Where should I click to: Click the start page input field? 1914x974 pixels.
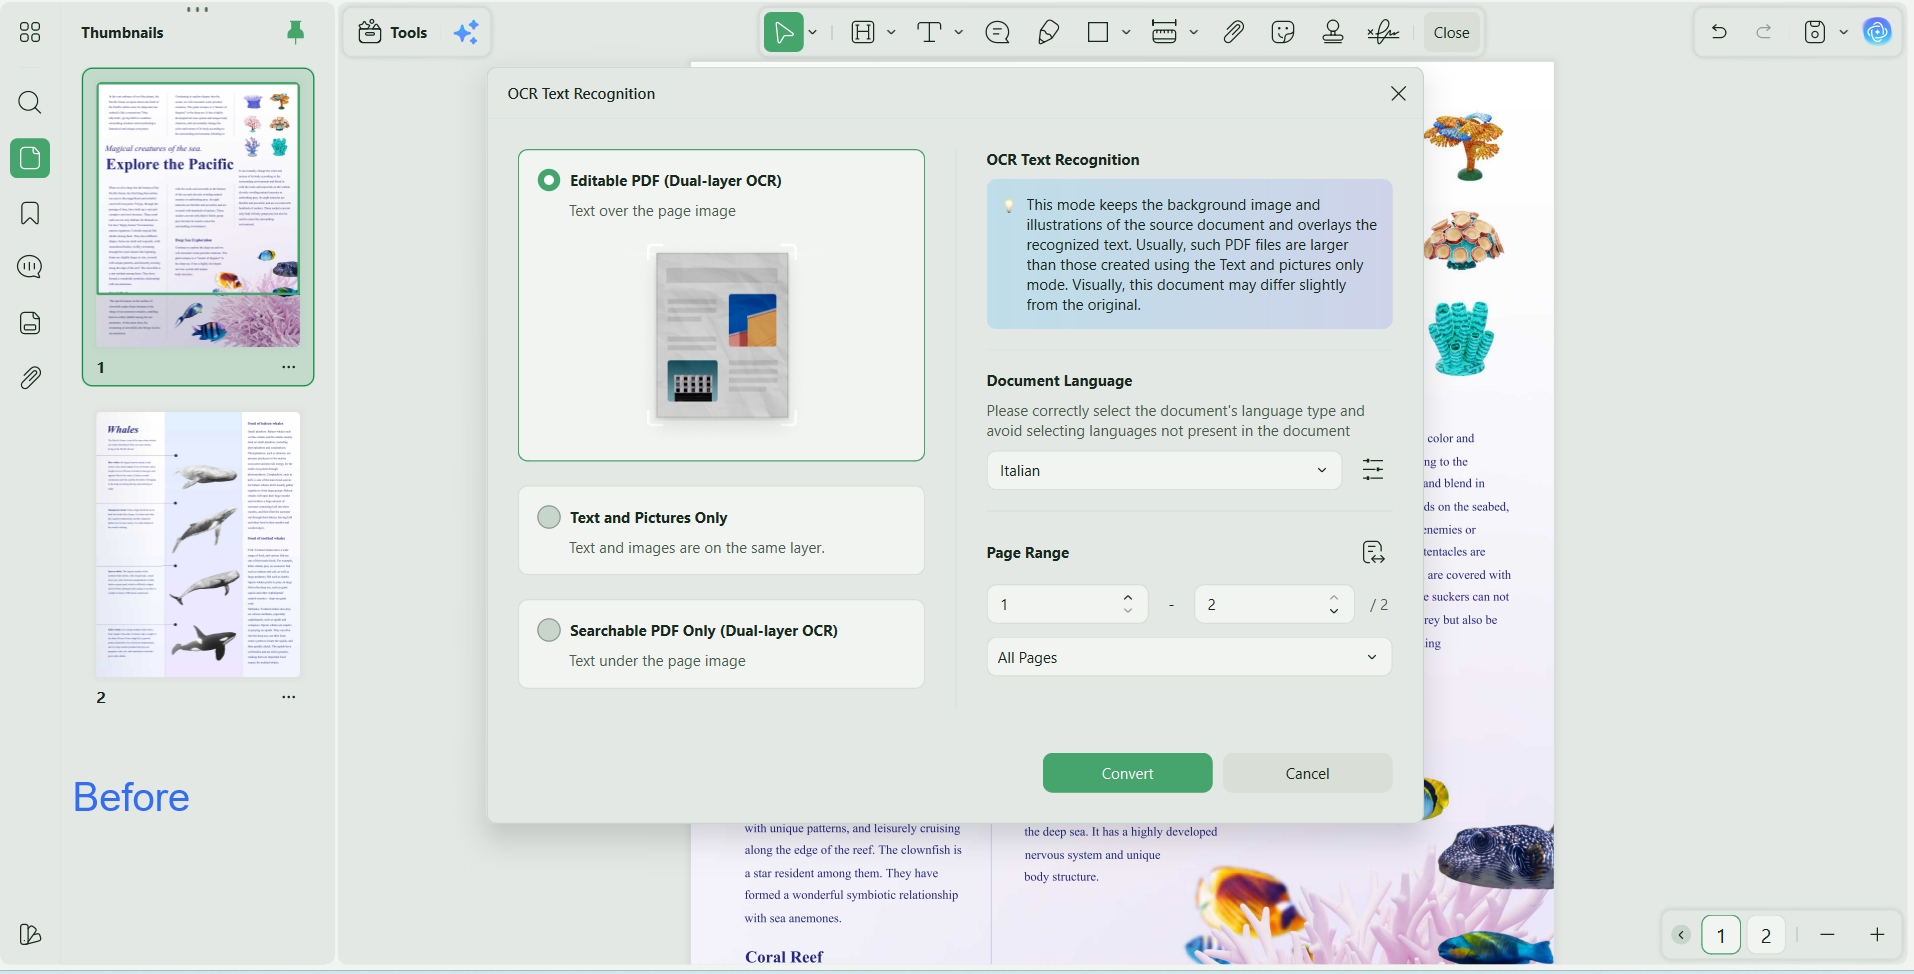(1067, 604)
